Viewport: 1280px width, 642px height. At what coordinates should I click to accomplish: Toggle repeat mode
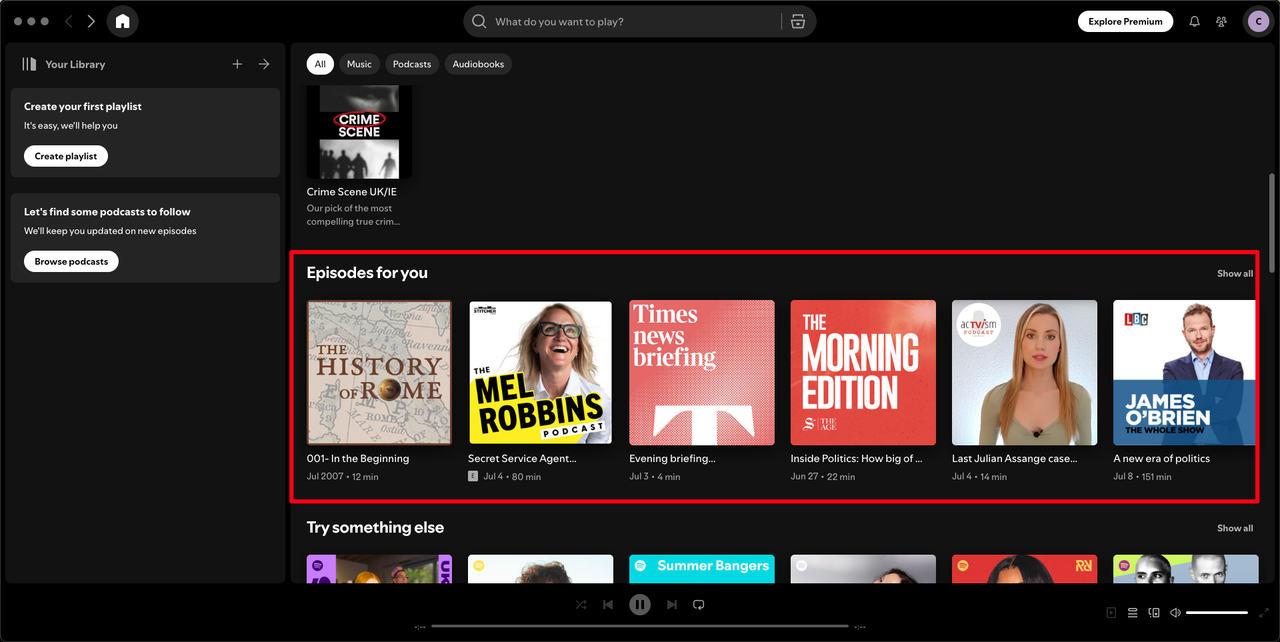[699, 604]
